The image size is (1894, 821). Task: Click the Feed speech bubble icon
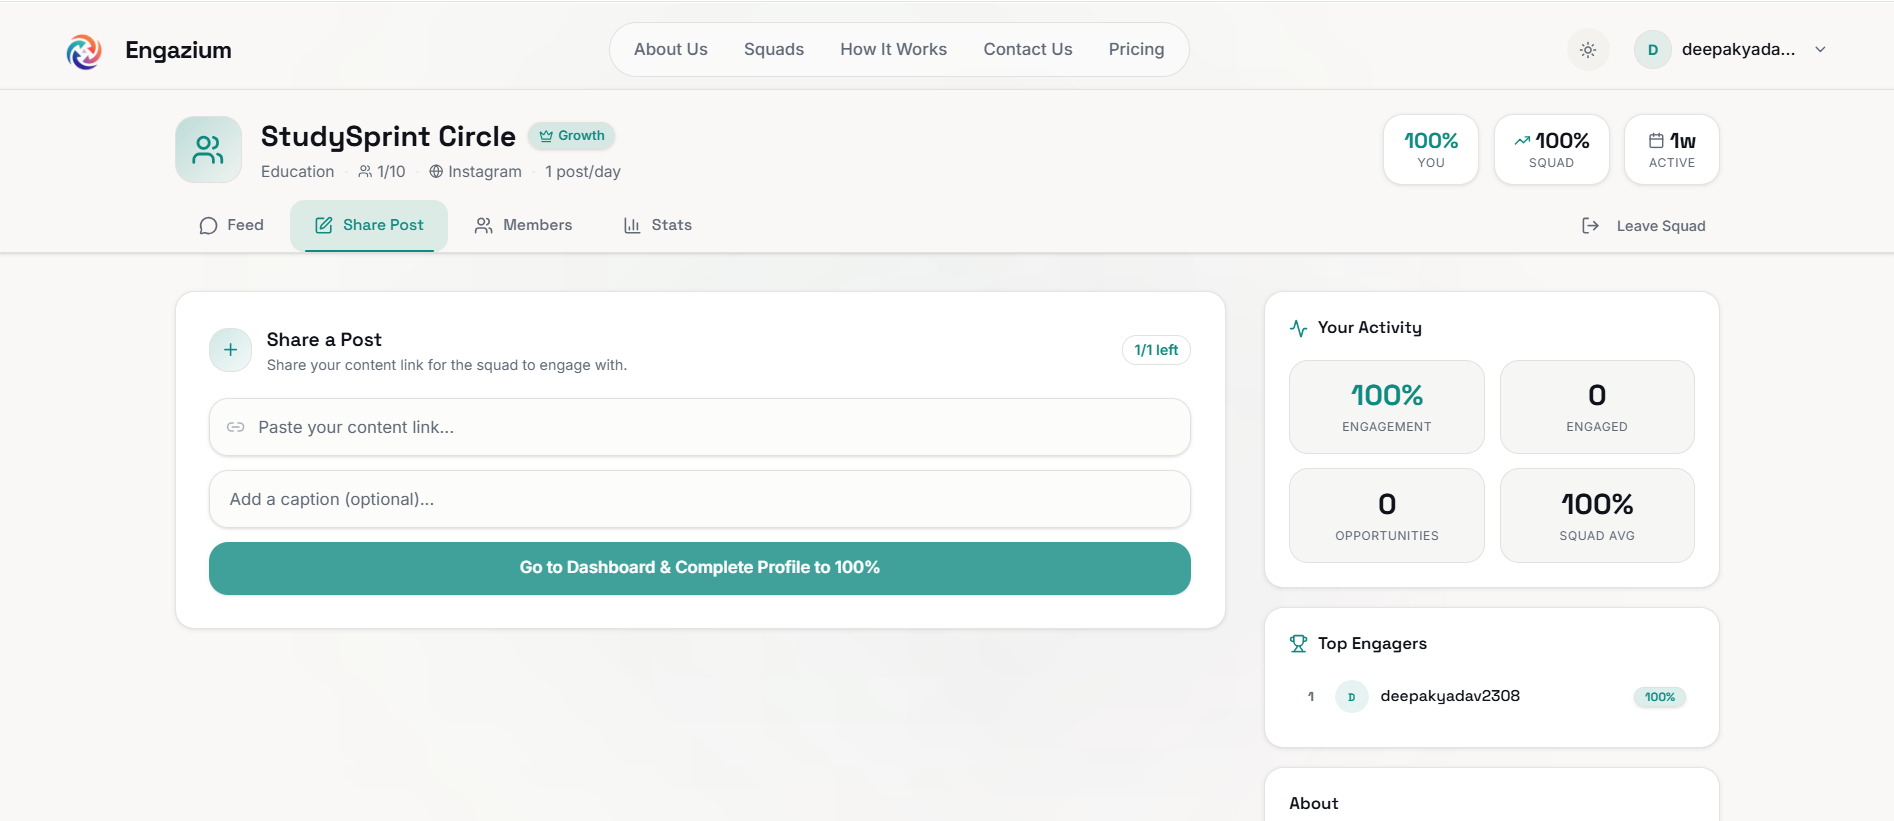tap(208, 226)
